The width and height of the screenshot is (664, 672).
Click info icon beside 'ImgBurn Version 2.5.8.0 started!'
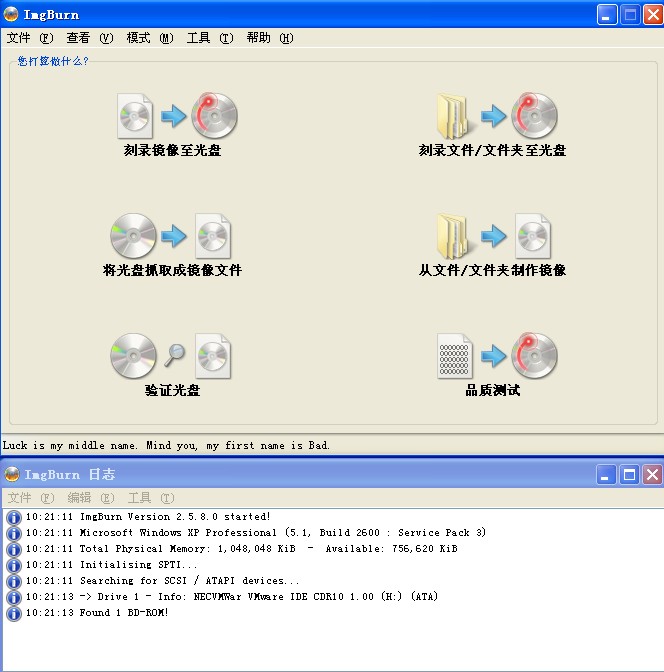pyautogui.click(x=14, y=518)
